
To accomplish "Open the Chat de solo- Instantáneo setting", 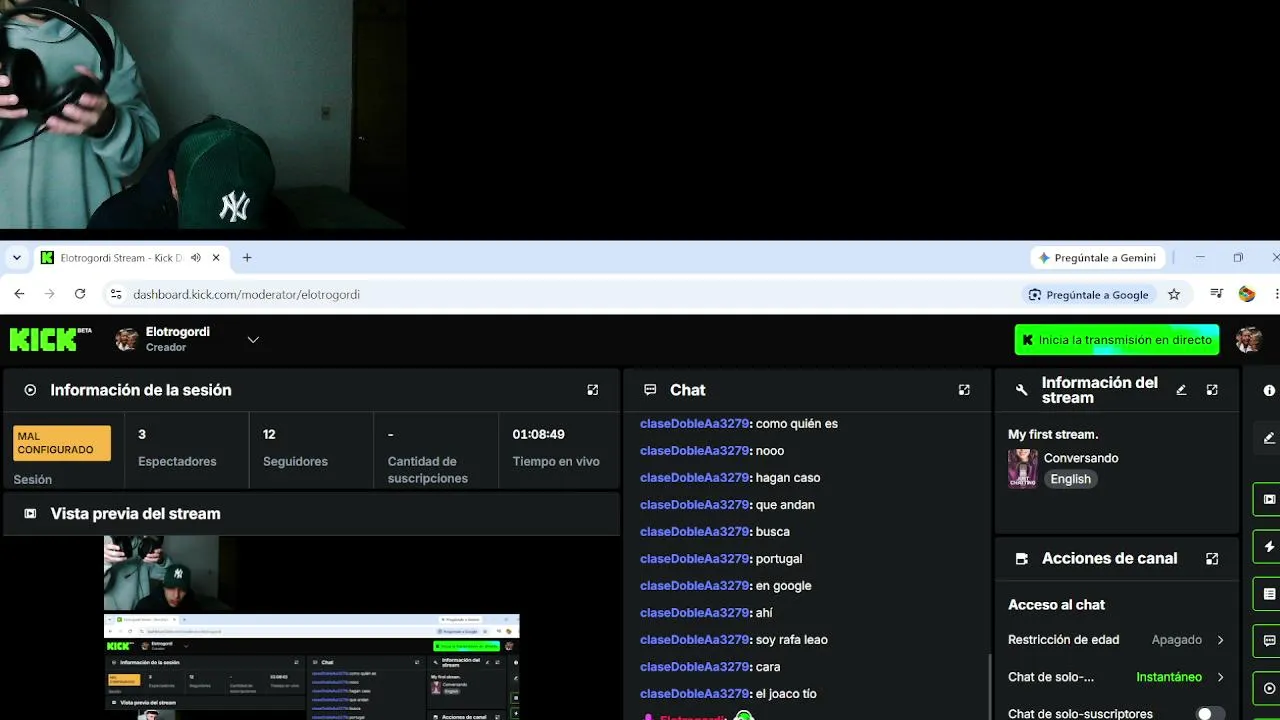I will [x=1116, y=677].
